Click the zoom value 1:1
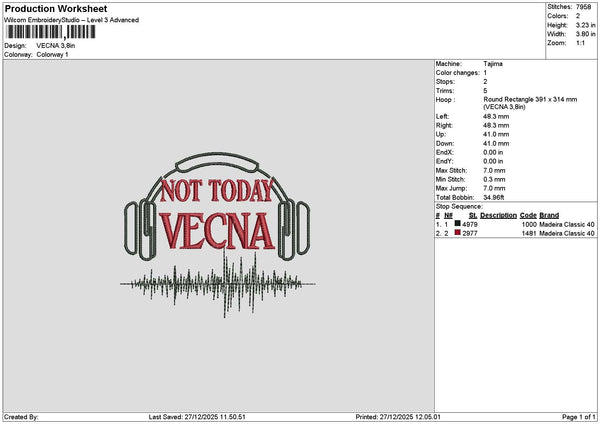 point(580,43)
